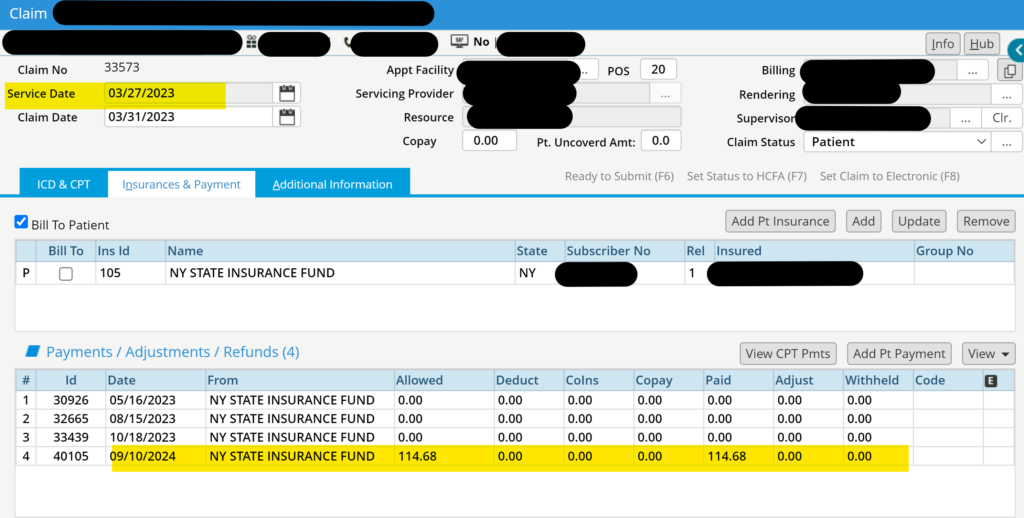Viewport: 1024px width, 518px height.
Task: Click the Add Pt Payment button
Action: coord(899,353)
